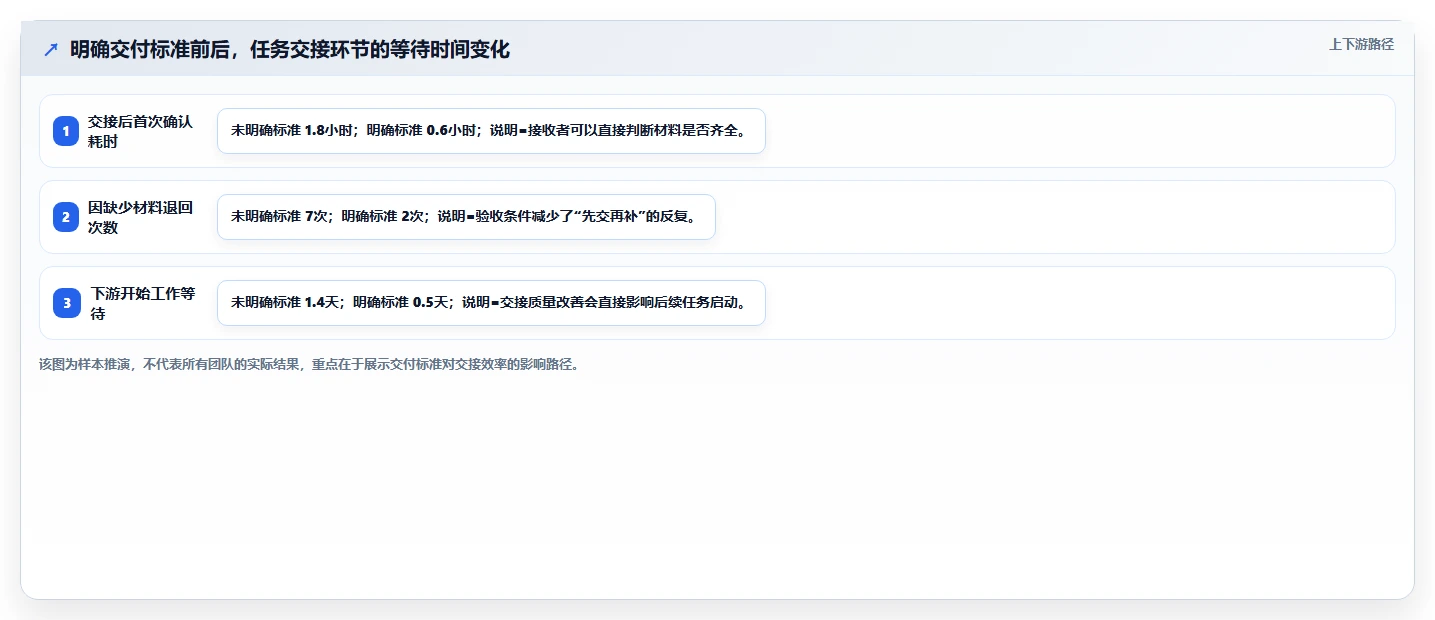Click the footnote starting 该图为样本推演
The height and width of the screenshot is (620, 1435).
[309, 364]
